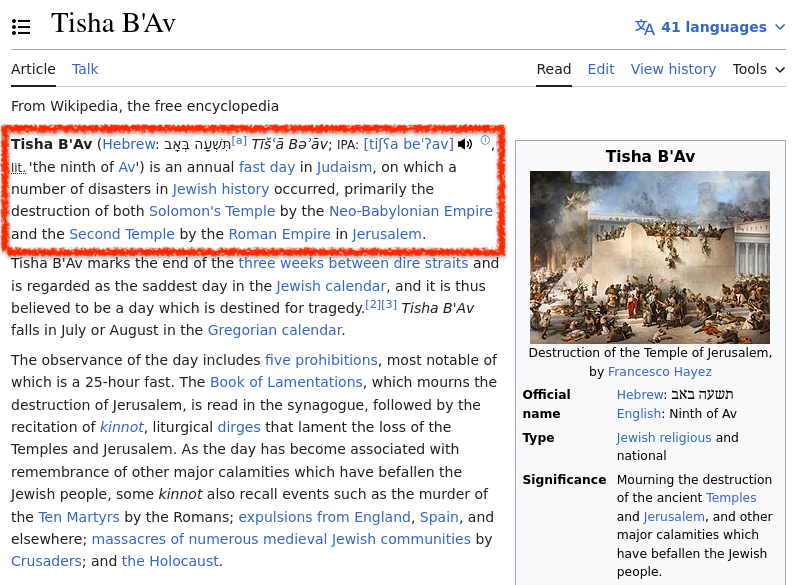Open the table of contents sidebar icon
Image resolution: width=798 pixels, height=585 pixels.
click(21, 27)
